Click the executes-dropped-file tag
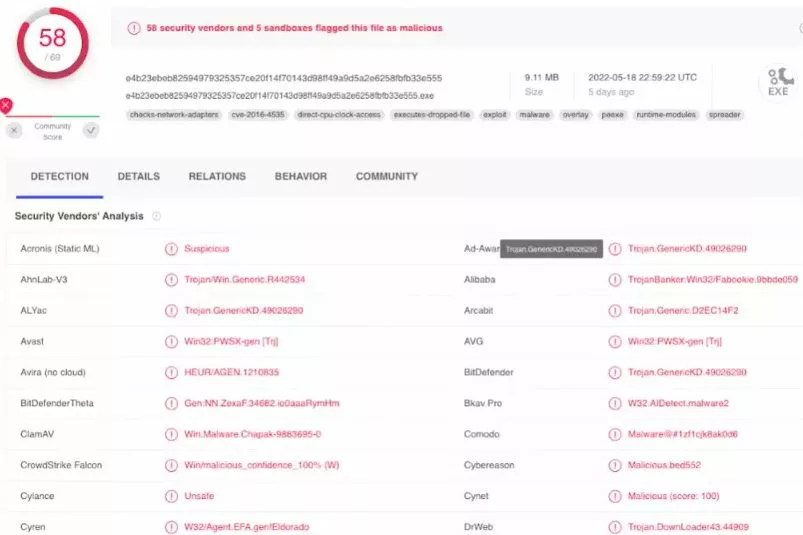The width and height of the screenshot is (803, 535). pyautogui.click(x=432, y=115)
